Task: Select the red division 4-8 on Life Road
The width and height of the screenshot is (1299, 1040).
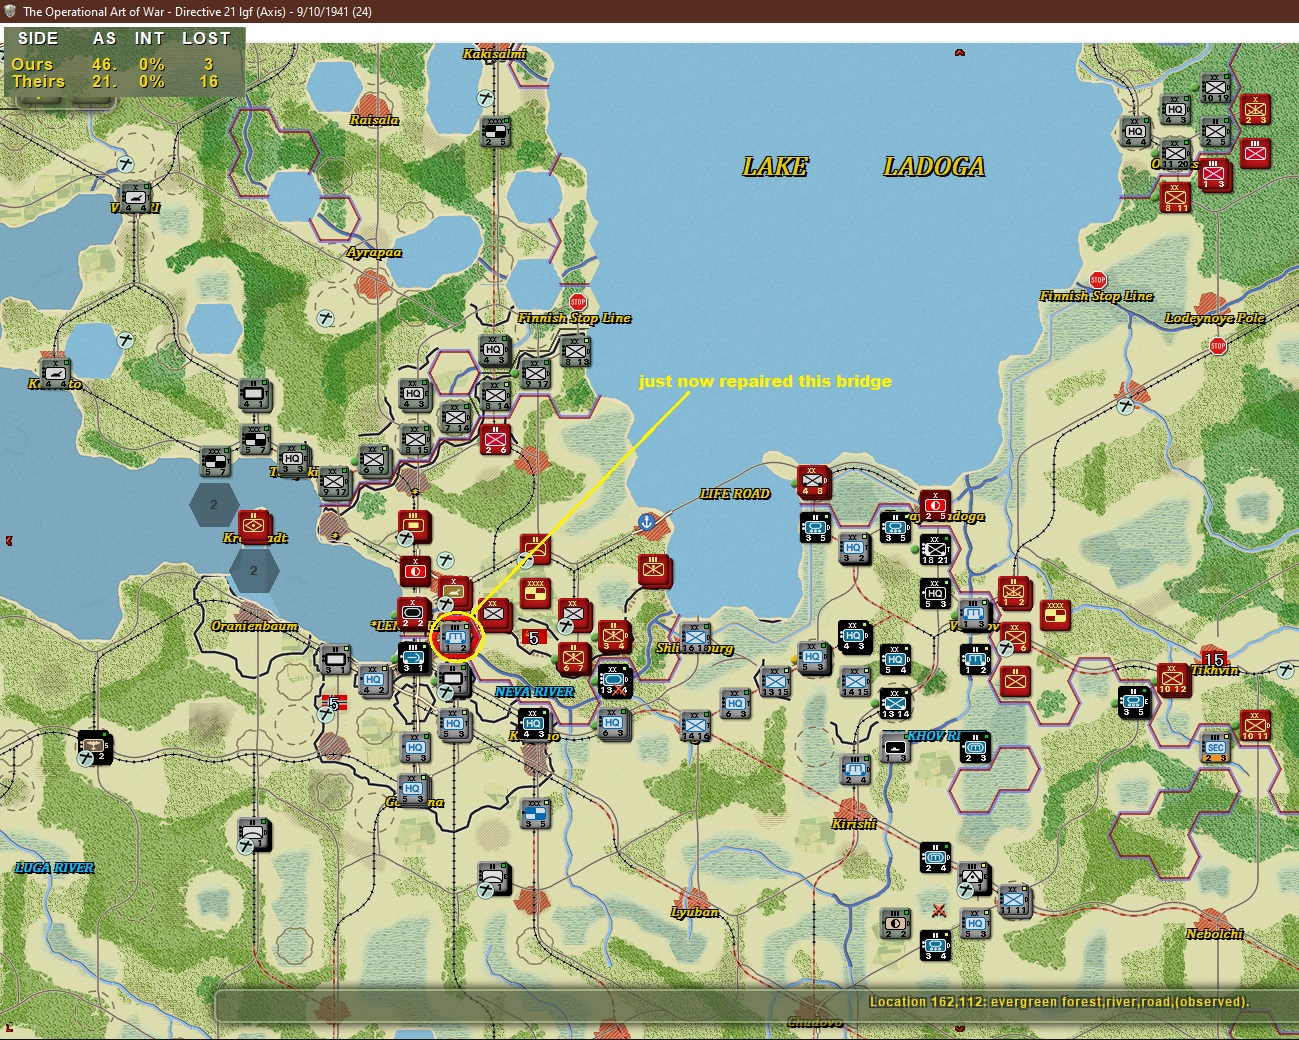Action: click(814, 481)
